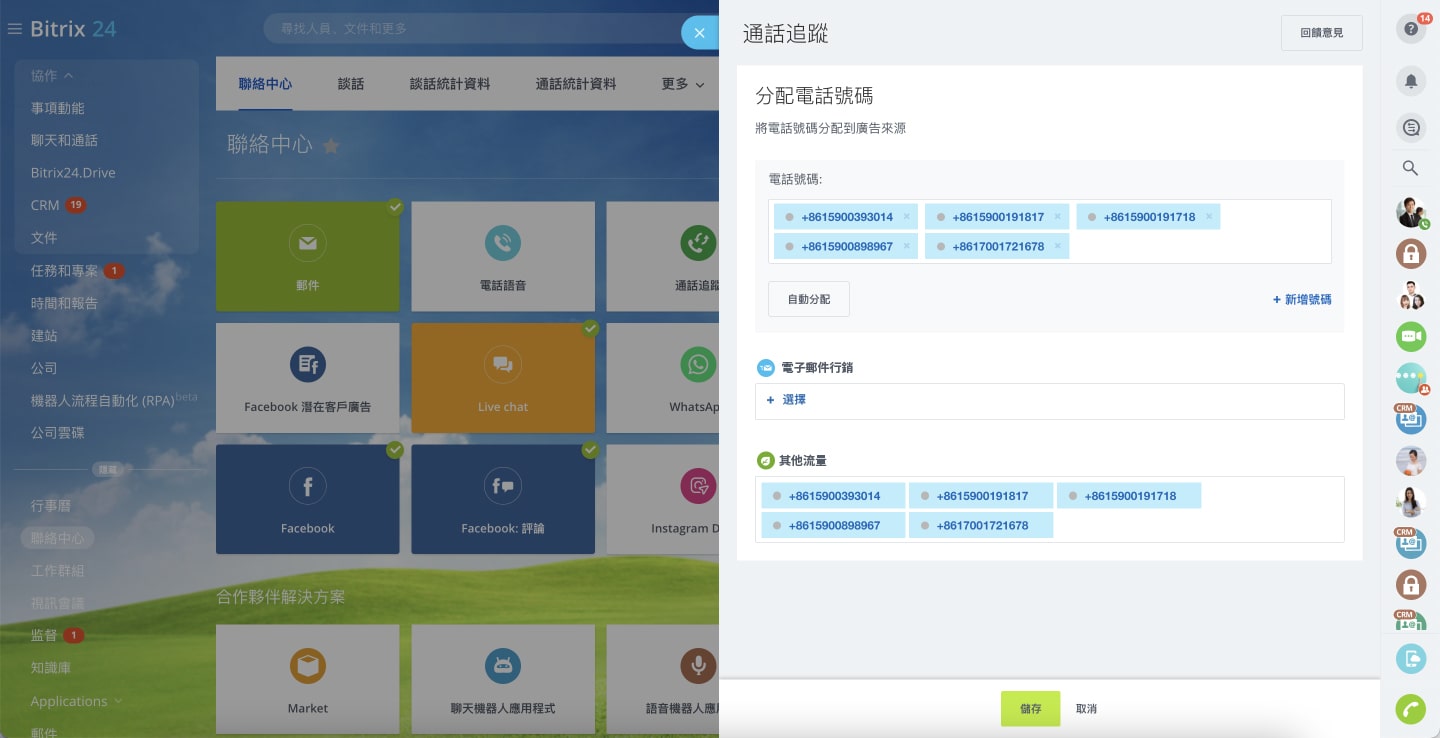Open the hamburger menu next to Bitrix 24
The image size is (1440, 738).
(x=14, y=29)
